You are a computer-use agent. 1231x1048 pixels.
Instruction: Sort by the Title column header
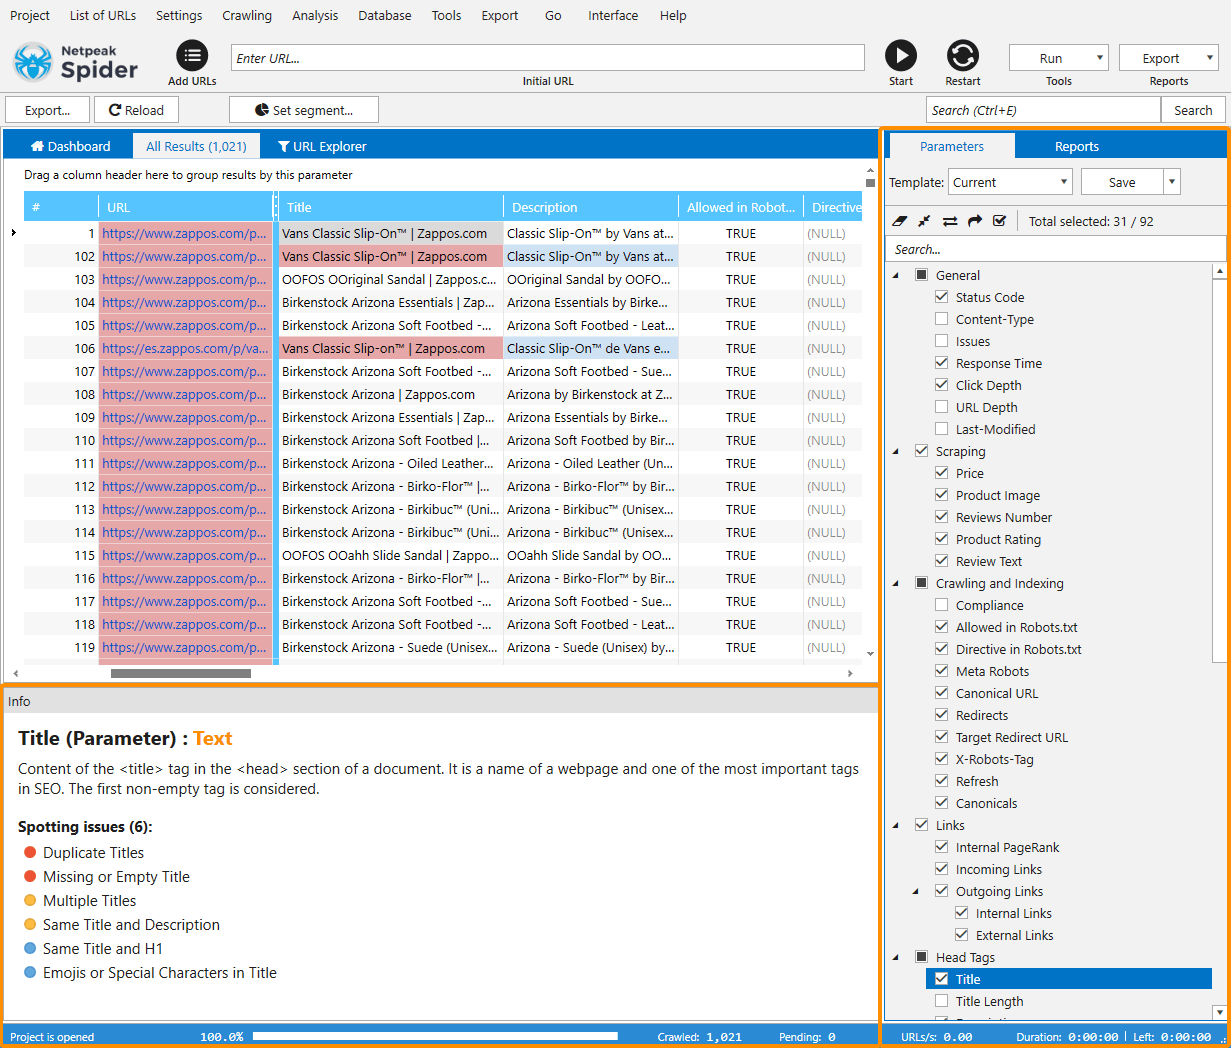(x=390, y=207)
